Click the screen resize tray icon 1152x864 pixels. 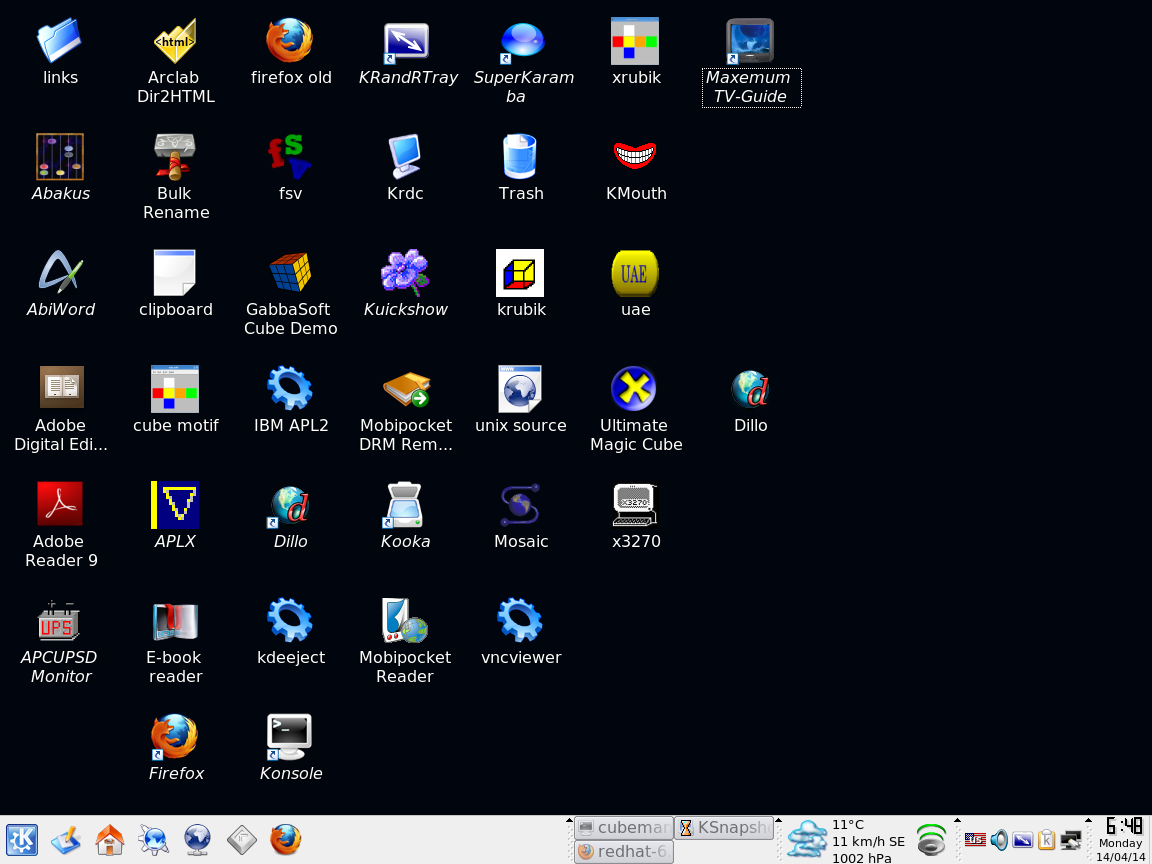click(1022, 839)
